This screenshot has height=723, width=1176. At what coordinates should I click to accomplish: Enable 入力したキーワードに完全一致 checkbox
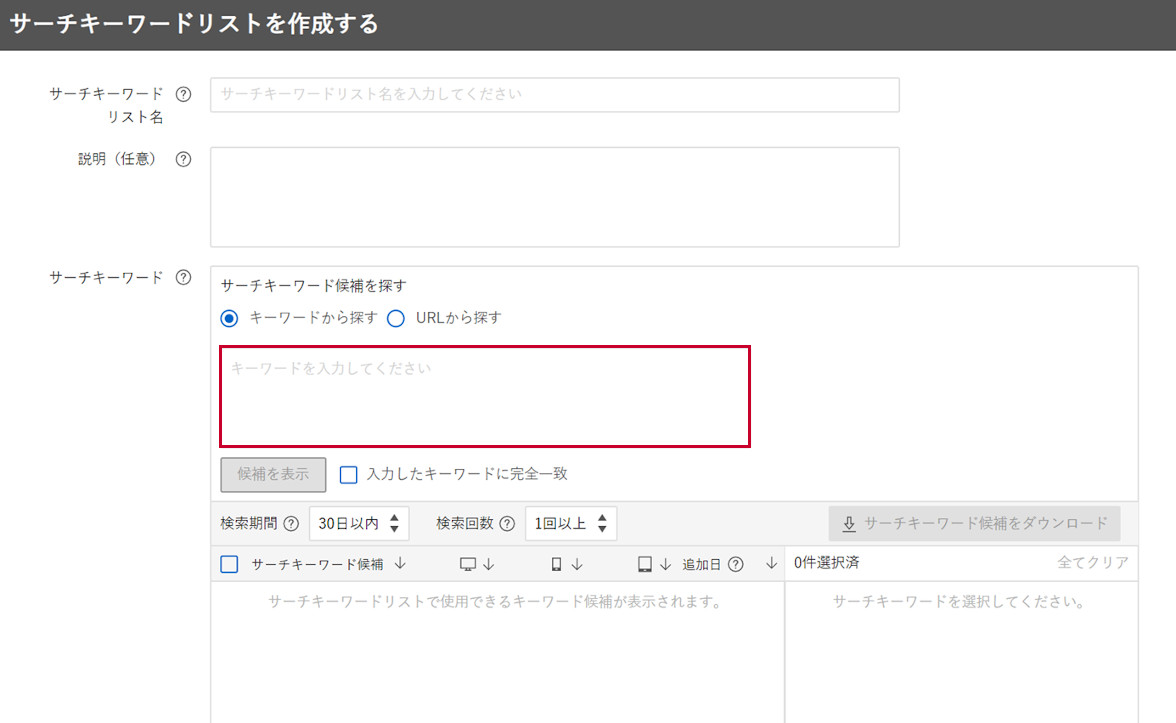(x=348, y=474)
